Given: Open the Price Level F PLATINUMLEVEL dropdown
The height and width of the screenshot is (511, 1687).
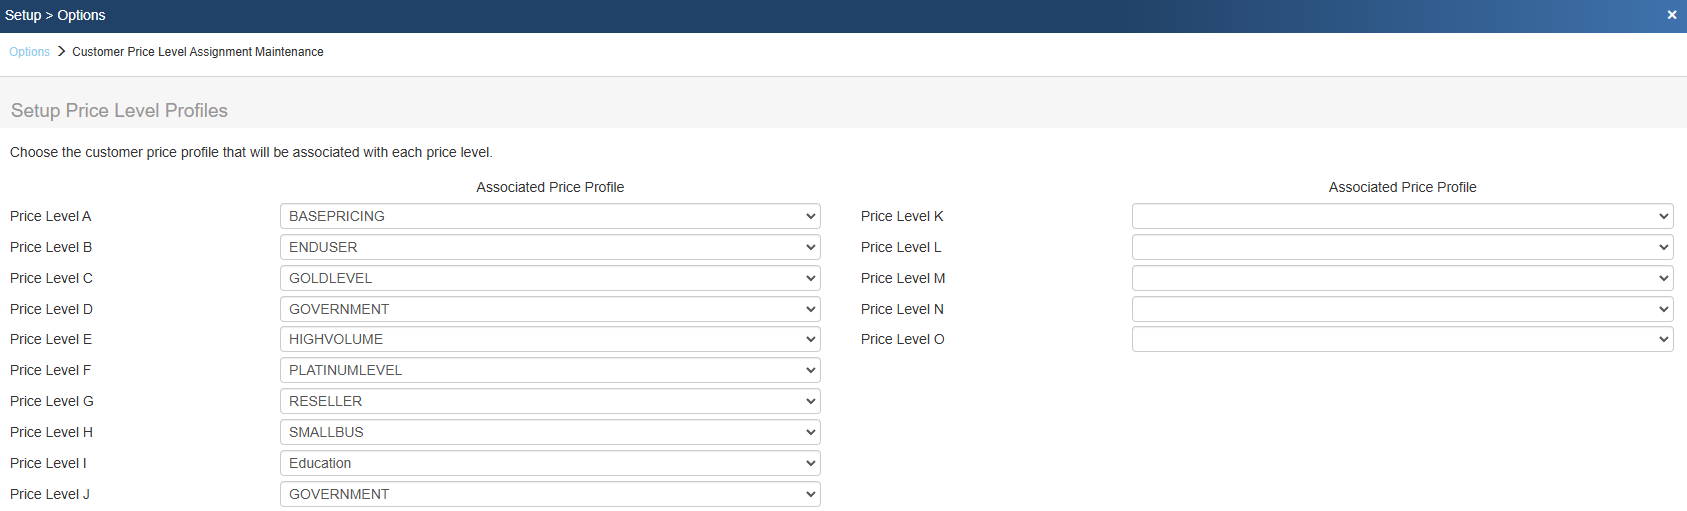Looking at the screenshot, I should click(x=550, y=370).
